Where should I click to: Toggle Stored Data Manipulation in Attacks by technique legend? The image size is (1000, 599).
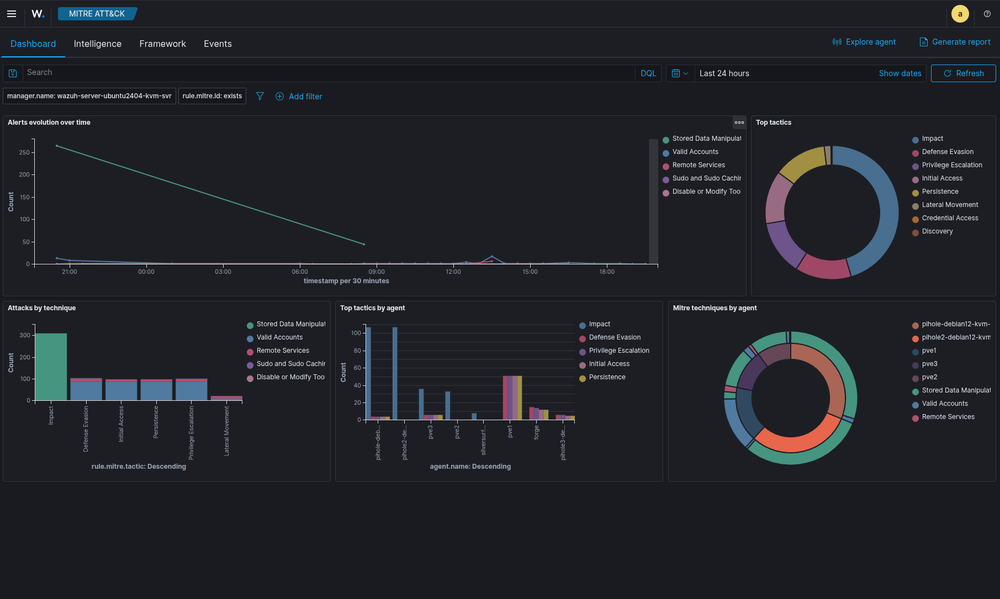click(x=286, y=325)
